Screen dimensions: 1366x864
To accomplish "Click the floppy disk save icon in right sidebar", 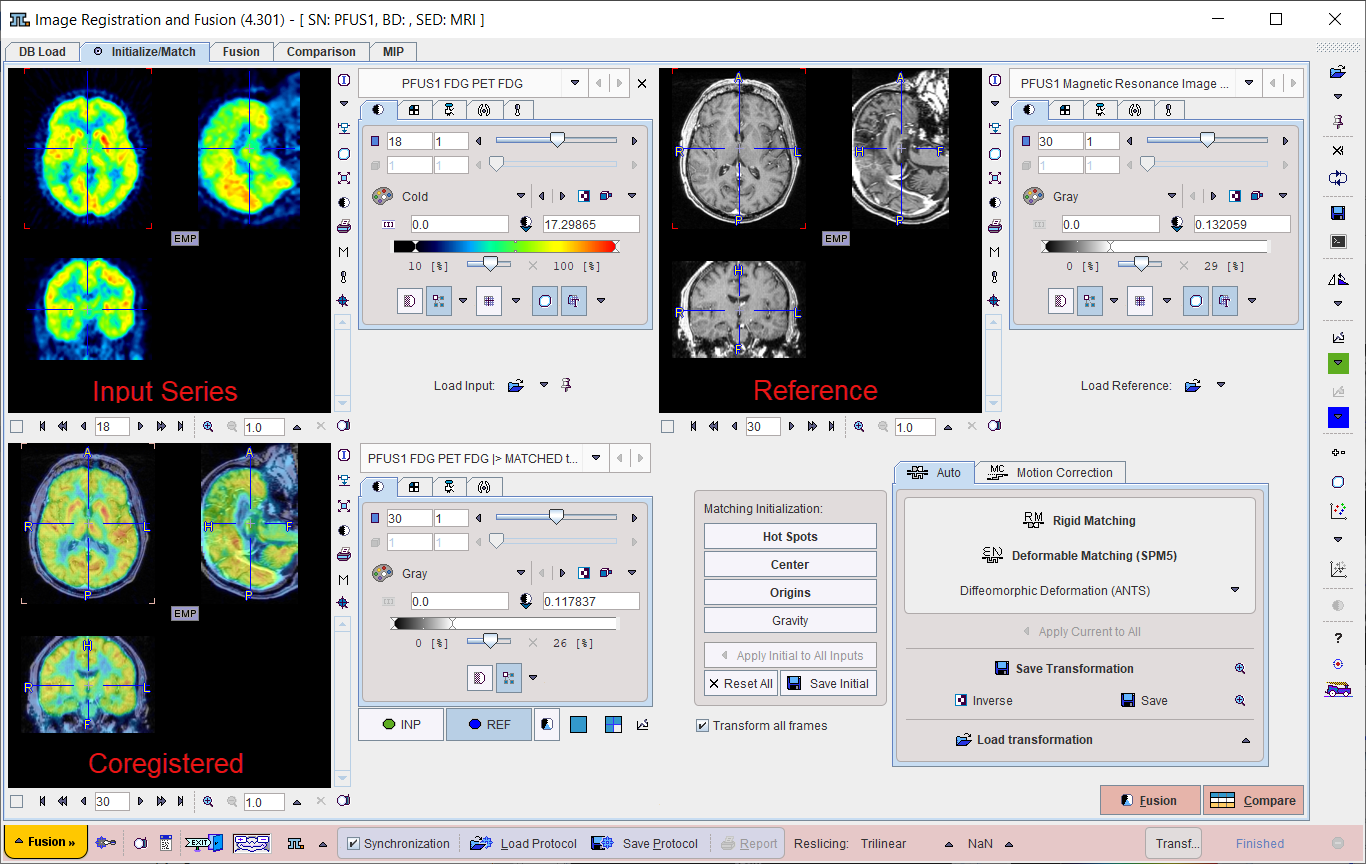I will [x=1338, y=213].
